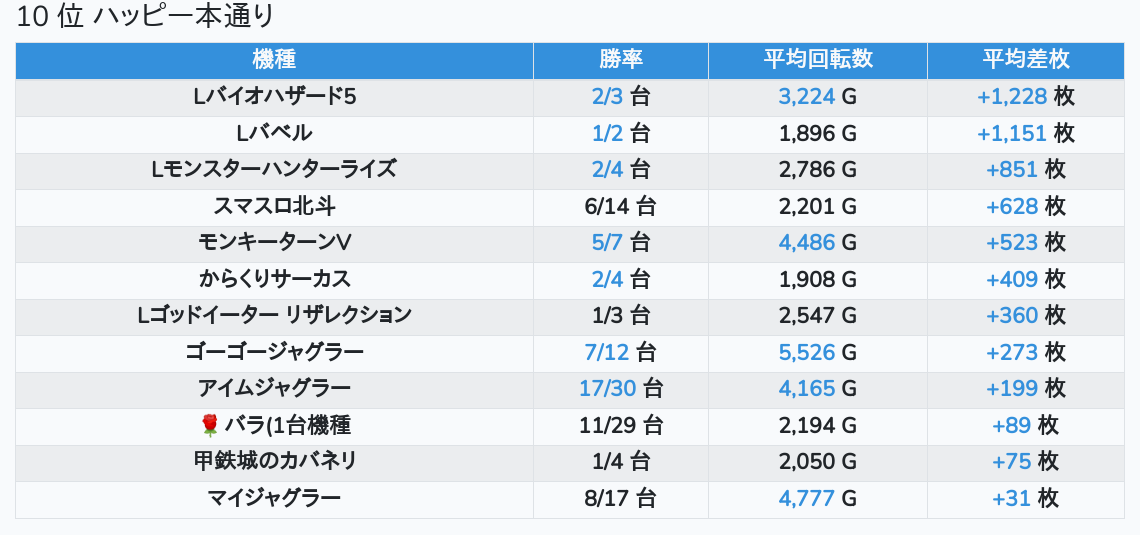1140x535 pixels.
Task: Click the 17/30 win rate value
Action: (607, 388)
